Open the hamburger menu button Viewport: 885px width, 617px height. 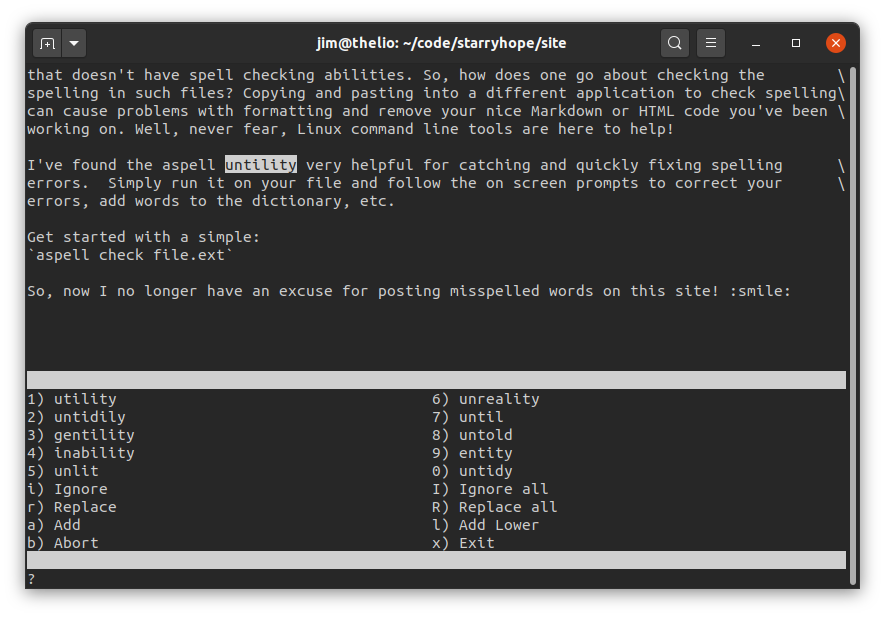tap(711, 43)
